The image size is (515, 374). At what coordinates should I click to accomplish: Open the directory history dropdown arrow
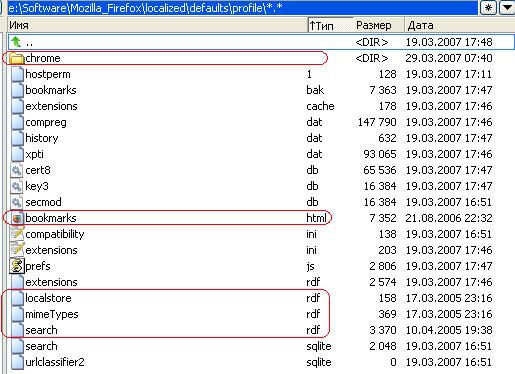click(507, 8)
